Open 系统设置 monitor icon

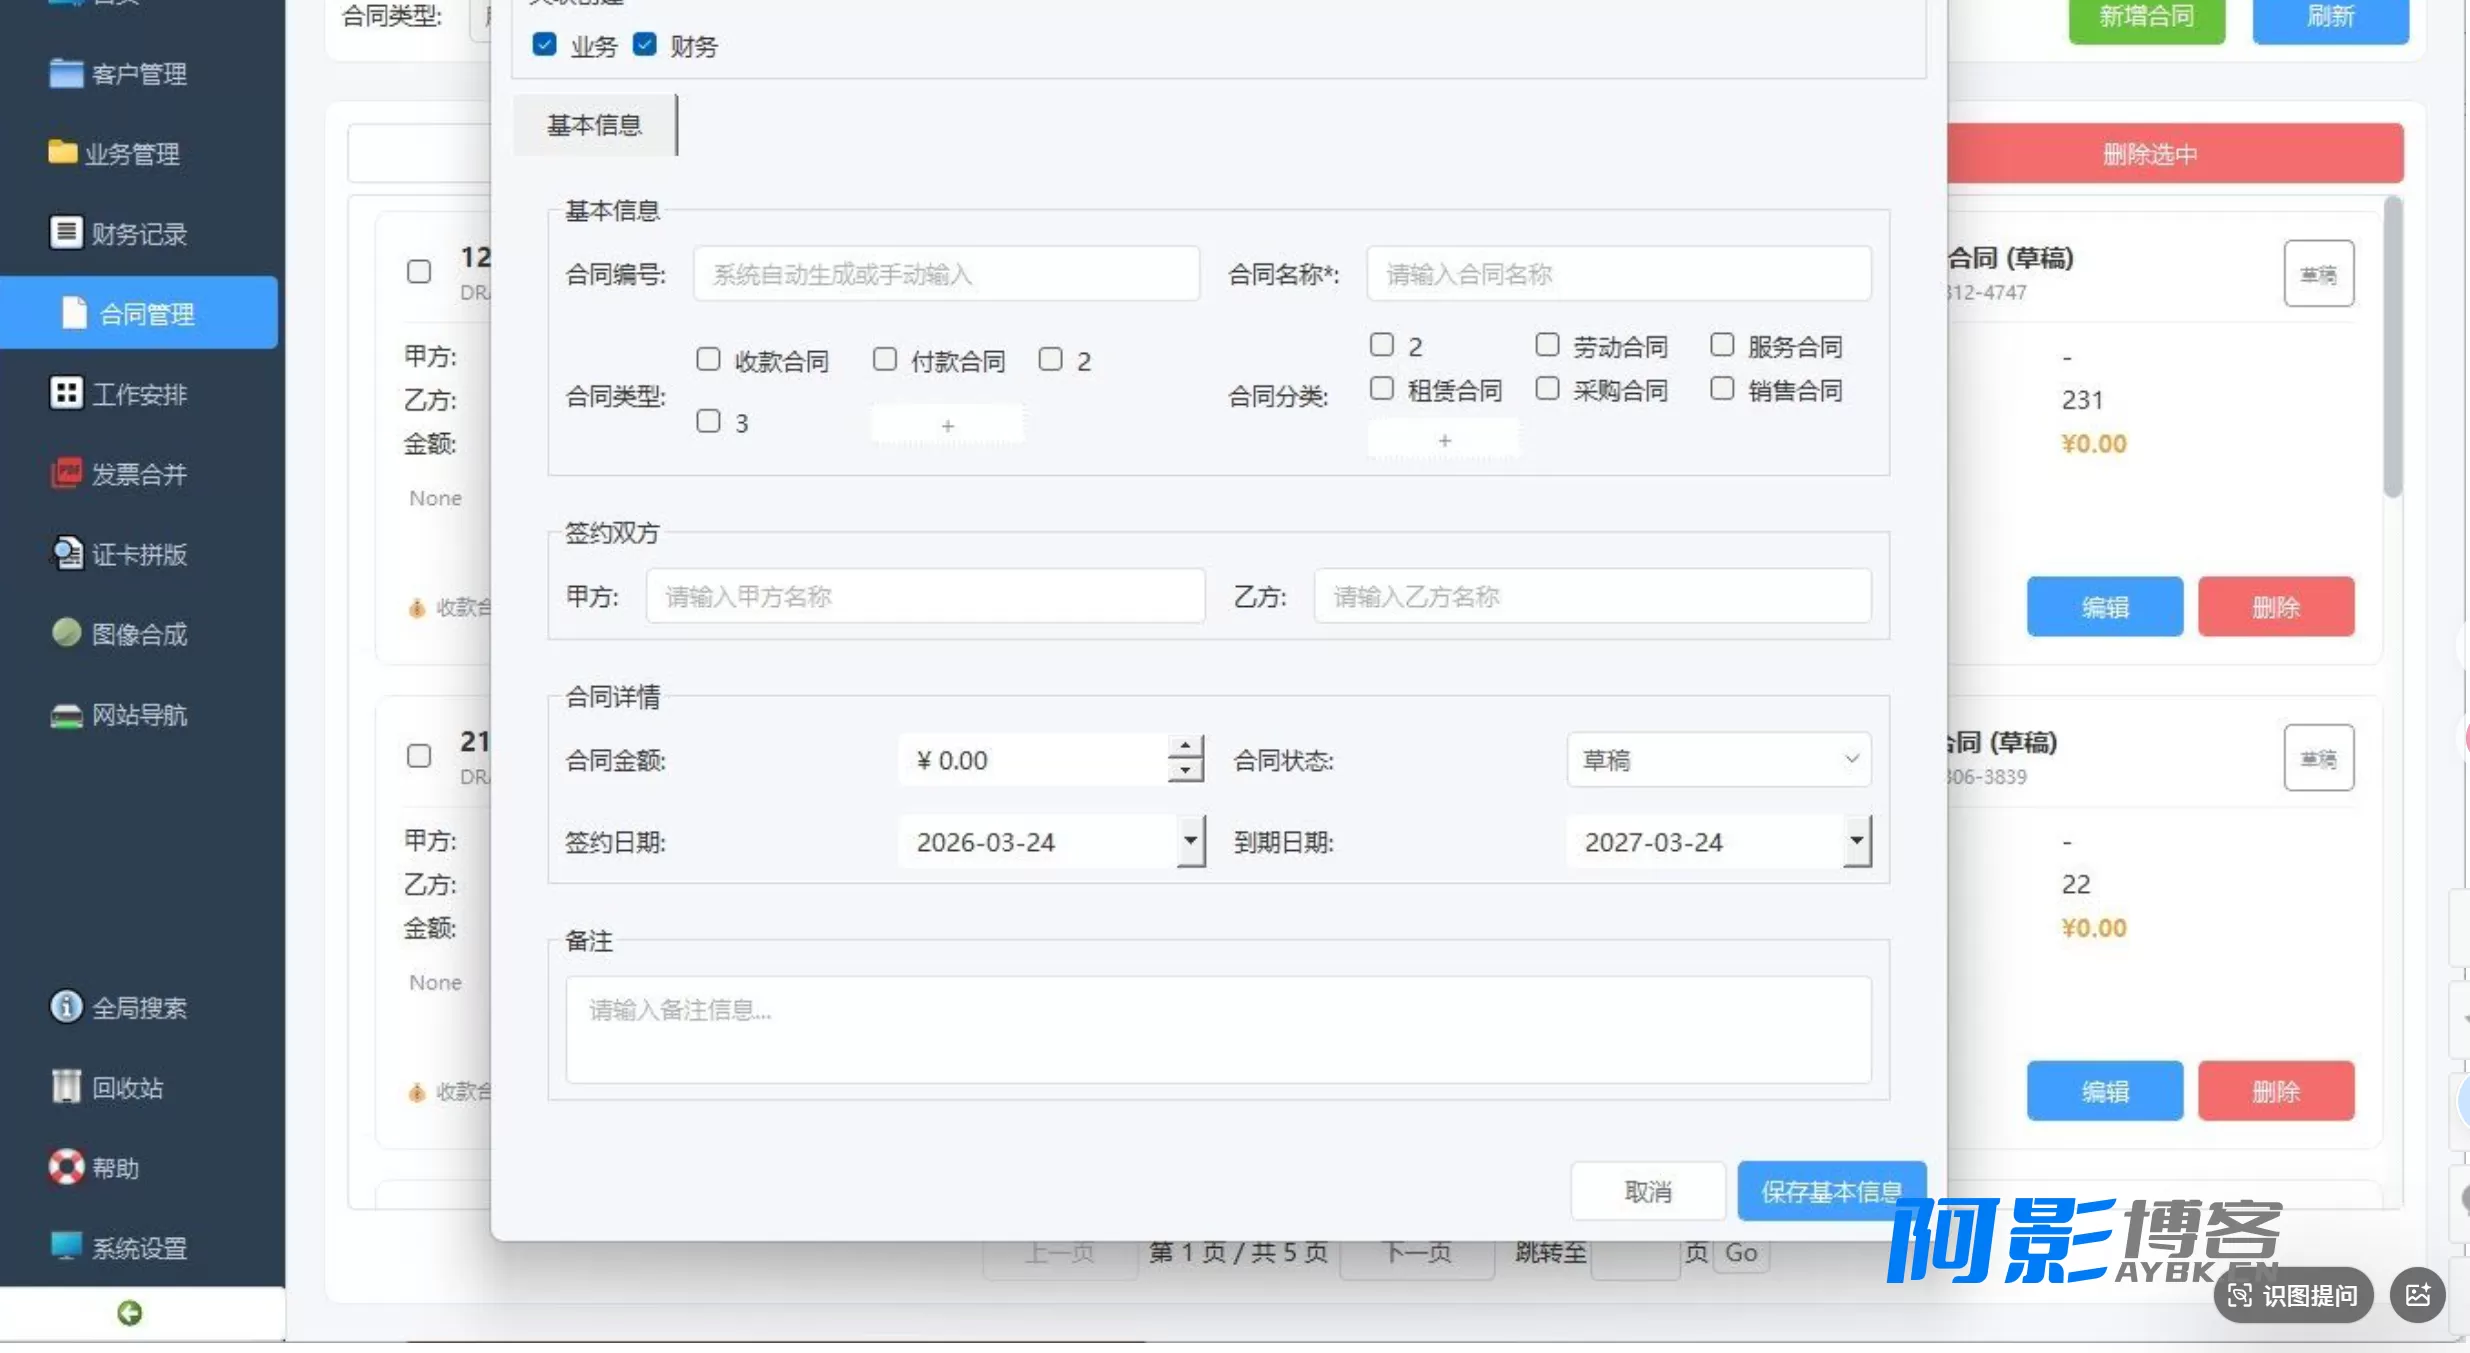pos(66,1246)
